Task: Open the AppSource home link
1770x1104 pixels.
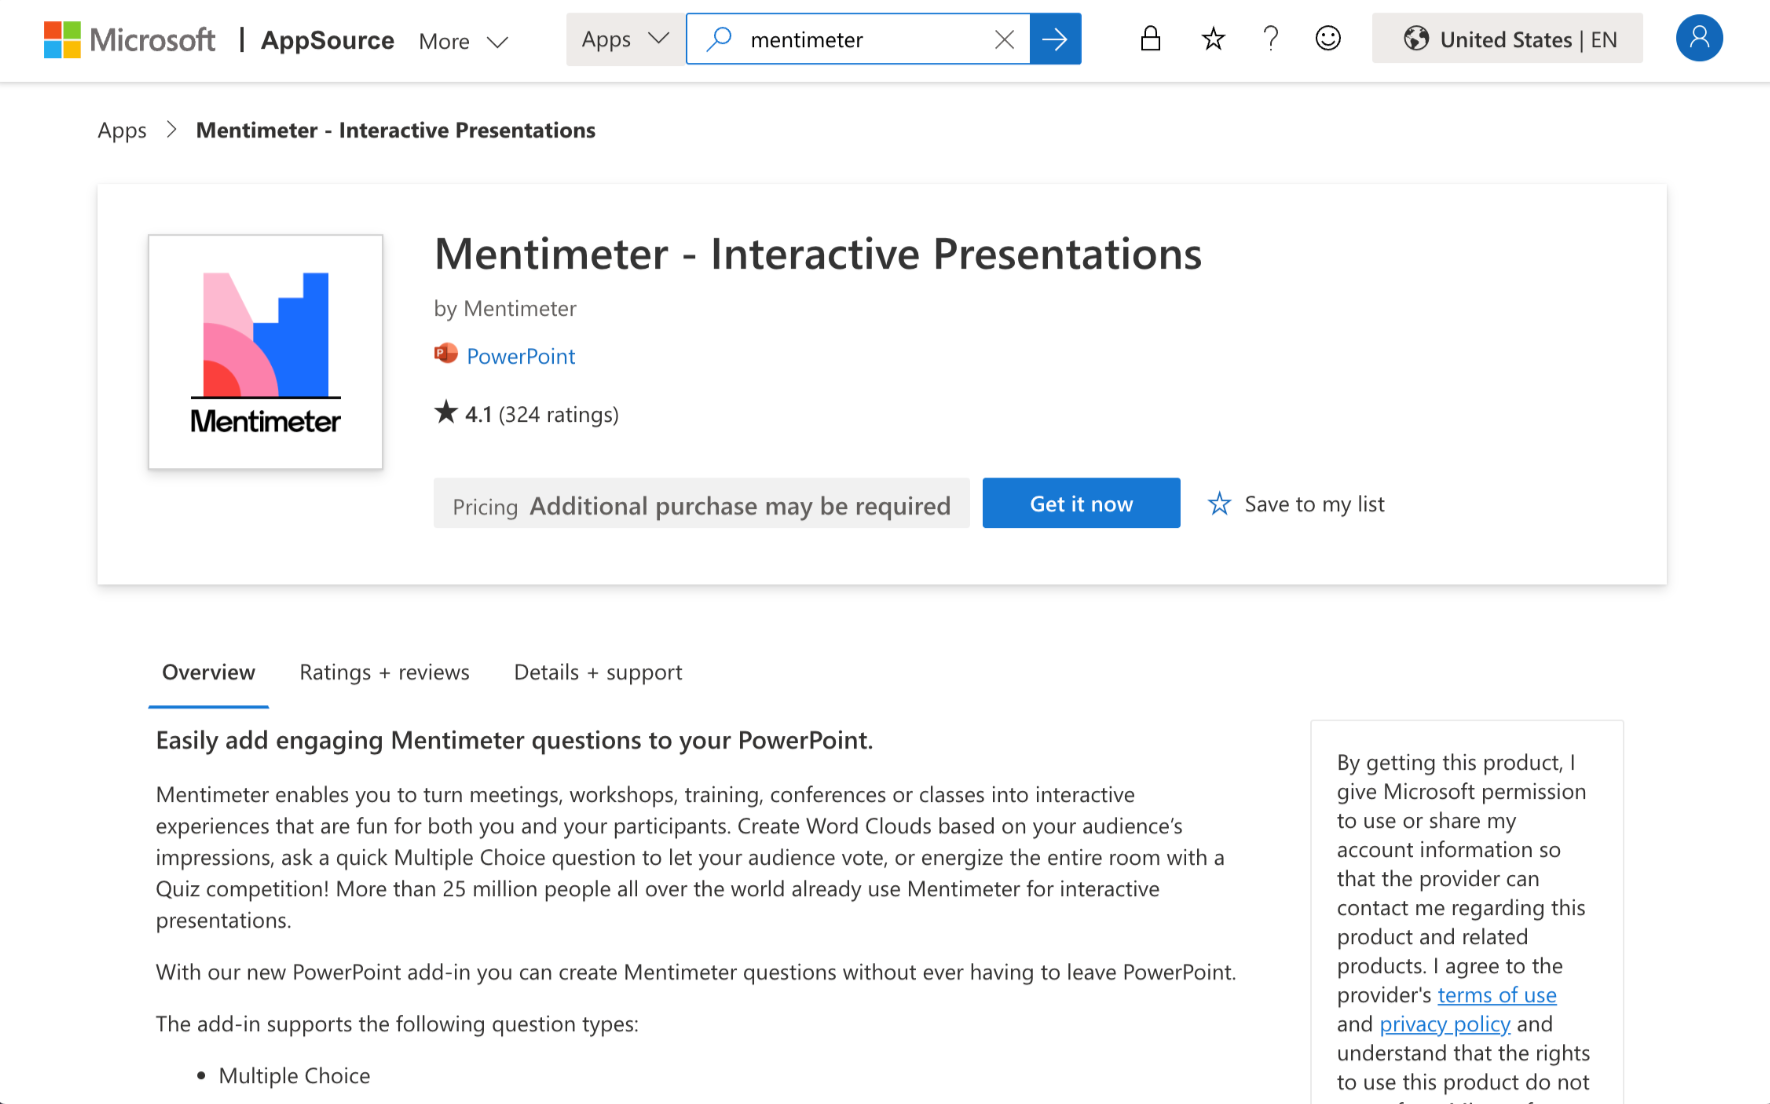Action: pos(327,40)
